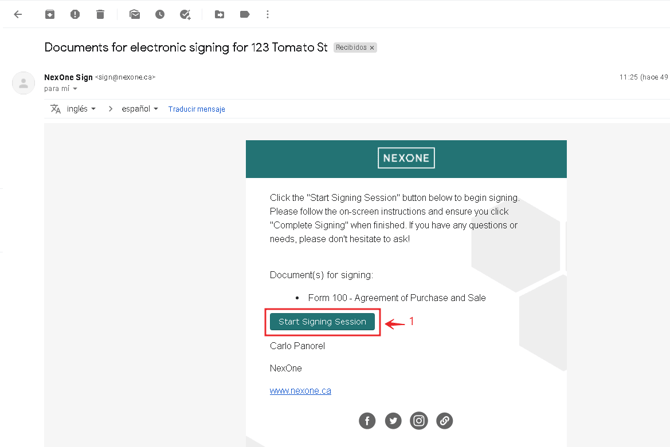Viewport: 670px width, 447px height.
Task: Open the www.nexone.ca link
Action: [x=300, y=391]
